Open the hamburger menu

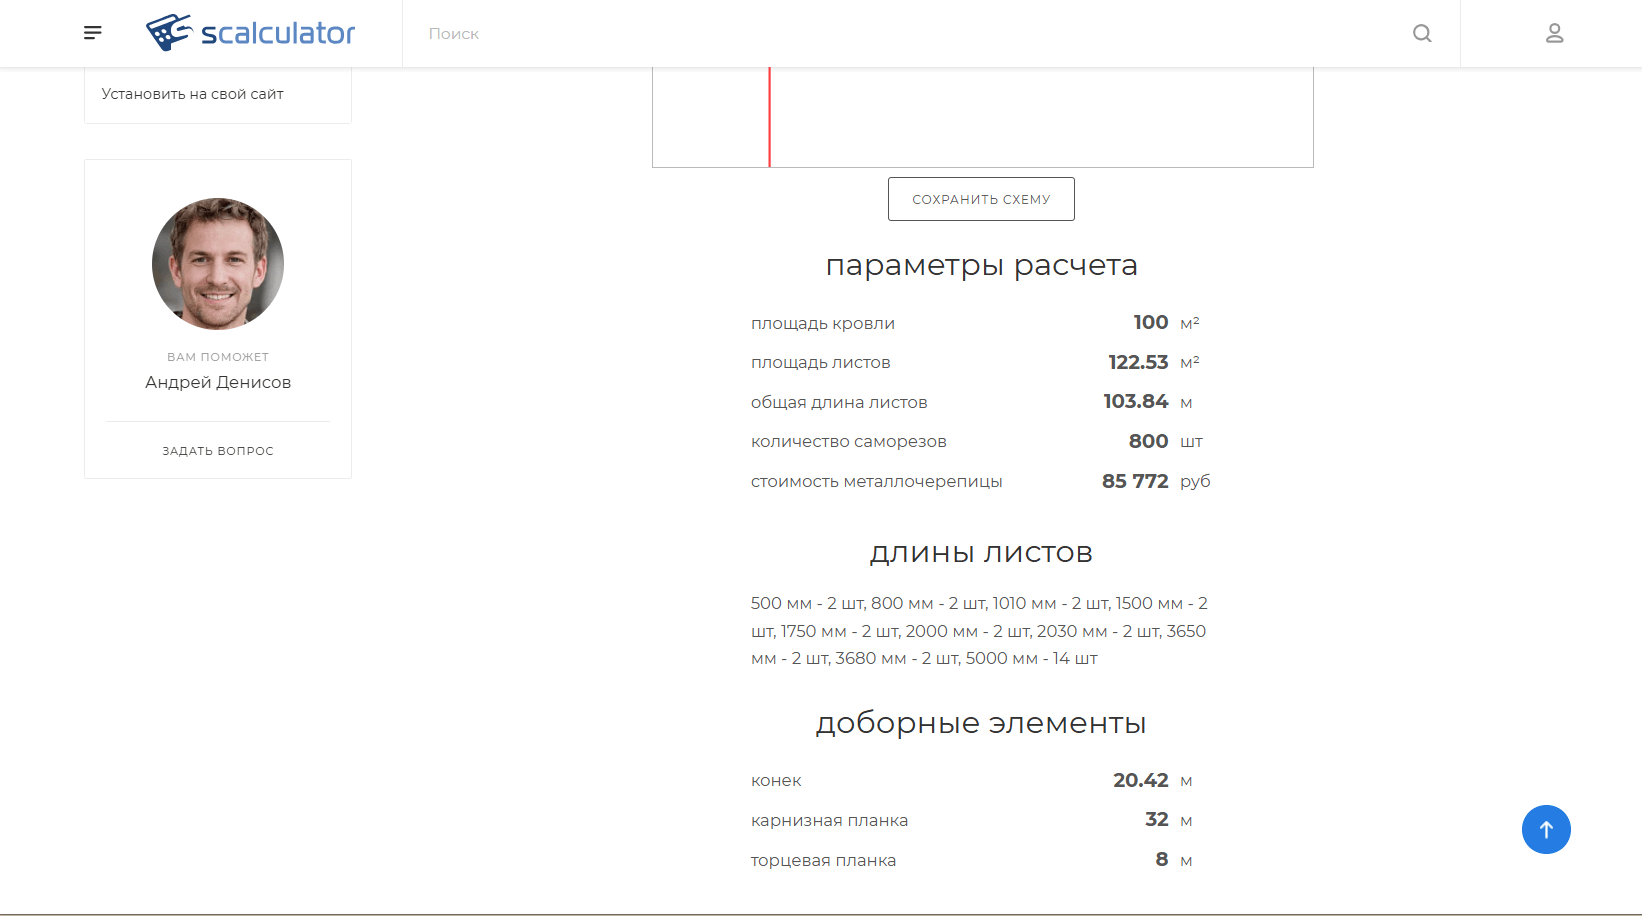(92, 32)
